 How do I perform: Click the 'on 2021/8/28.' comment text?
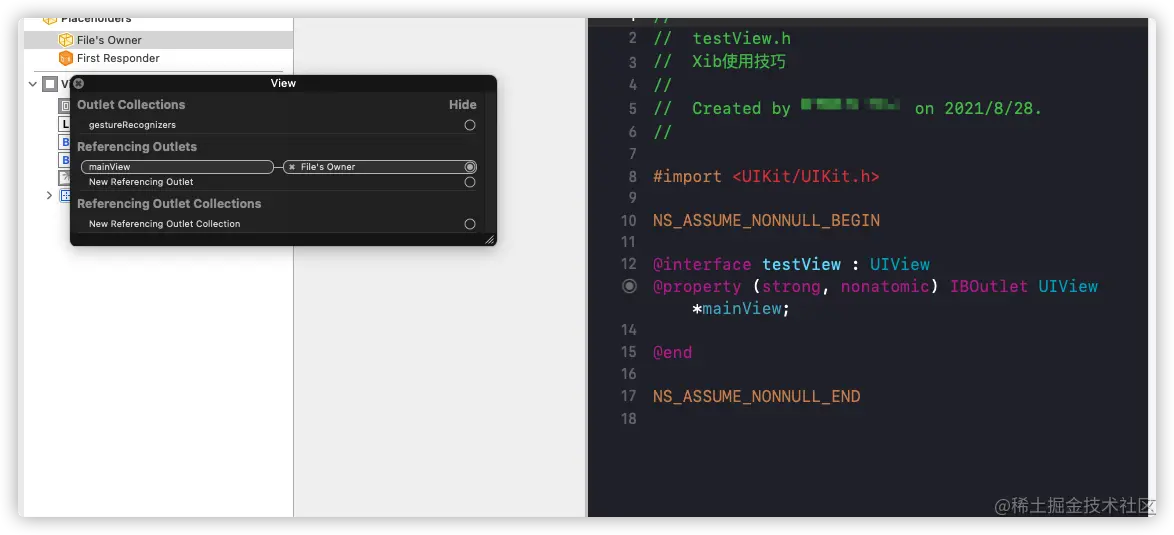click(x=978, y=108)
